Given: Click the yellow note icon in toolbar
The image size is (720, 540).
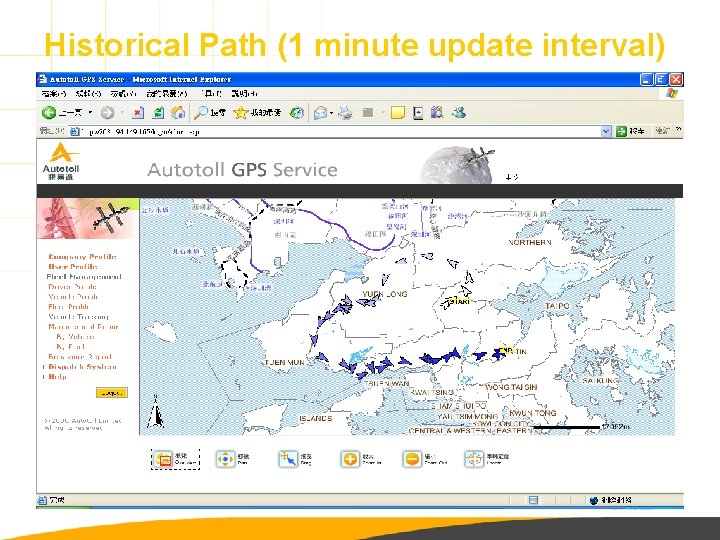Looking at the screenshot, I should (x=398, y=112).
